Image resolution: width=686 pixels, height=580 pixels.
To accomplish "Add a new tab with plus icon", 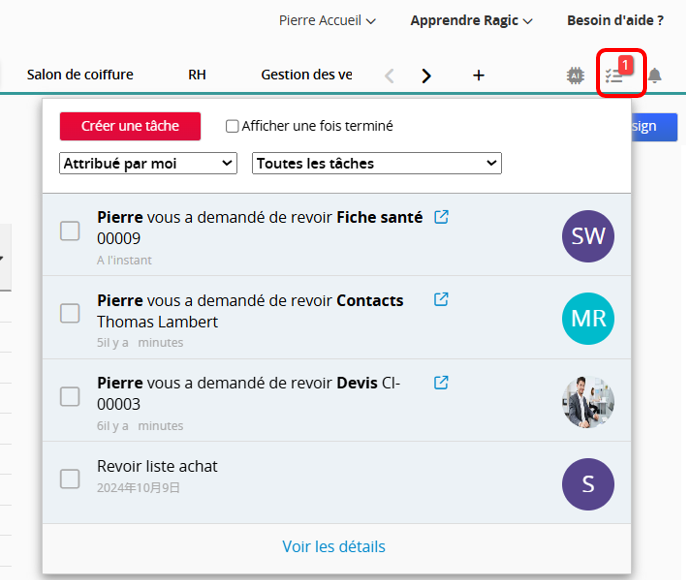I will (x=479, y=75).
